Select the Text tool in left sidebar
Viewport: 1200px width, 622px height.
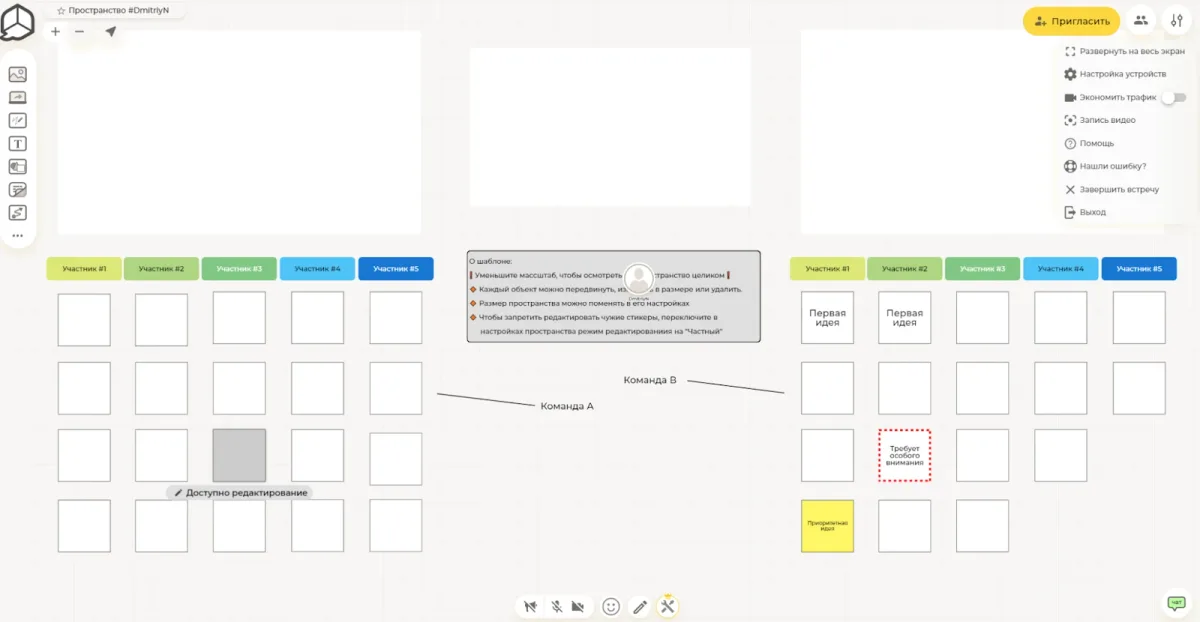[x=17, y=144]
